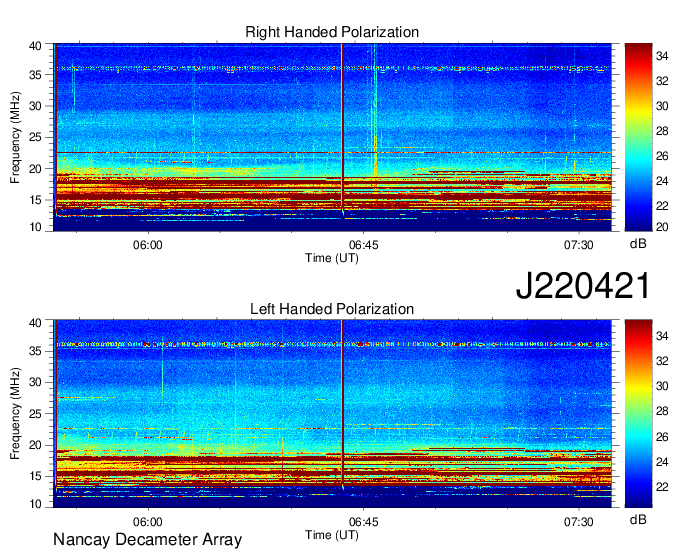Image resolution: width=680 pixels, height=552 pixels.
Task: Click the right-handed spectrogram image
Action: (x=332, y=137)
